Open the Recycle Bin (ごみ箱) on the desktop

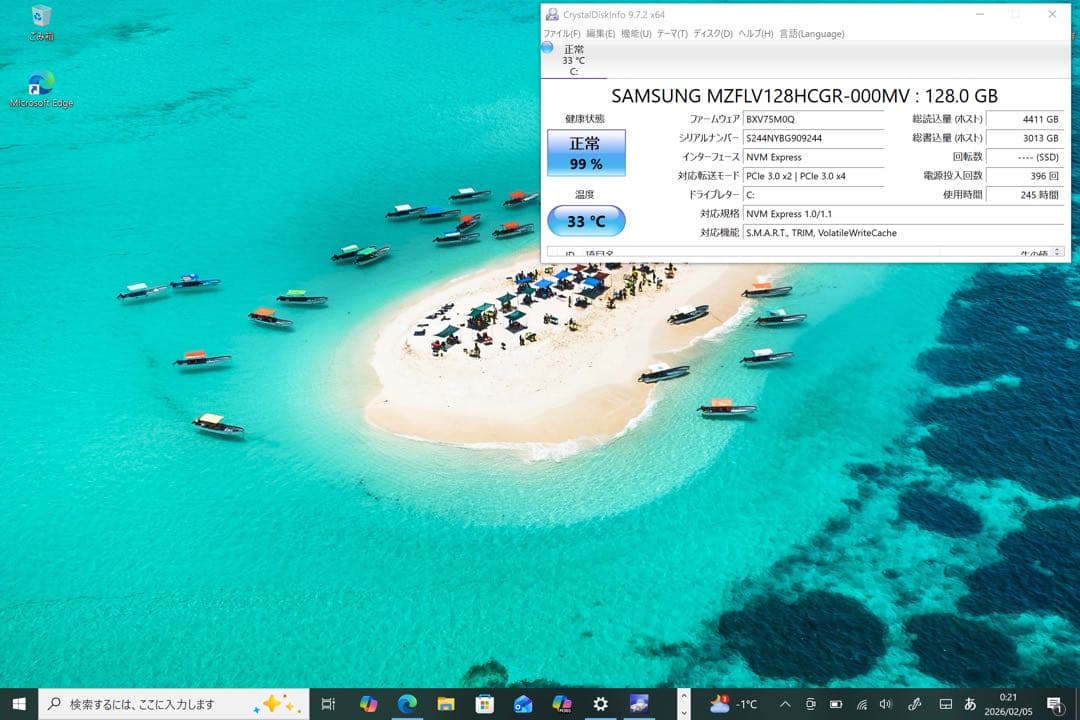(x=40, y=20)
